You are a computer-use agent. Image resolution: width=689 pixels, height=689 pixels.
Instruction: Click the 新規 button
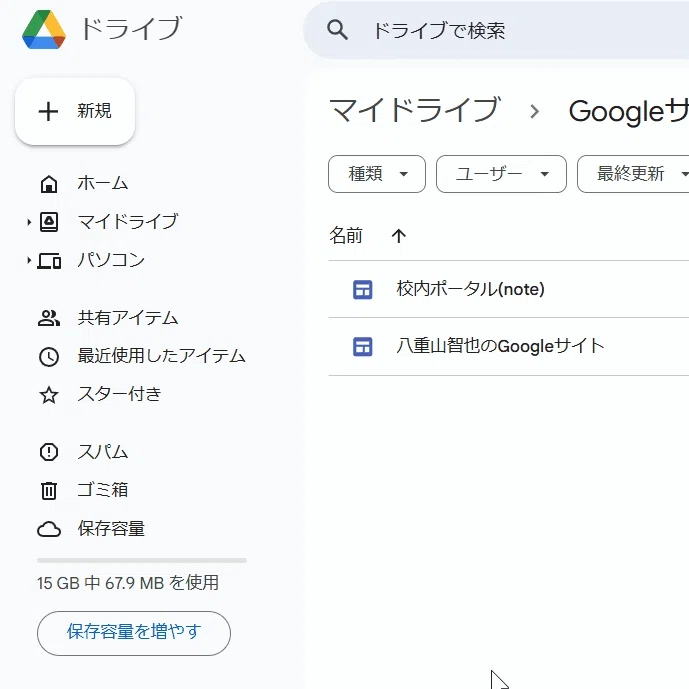(x=75, y=111)
